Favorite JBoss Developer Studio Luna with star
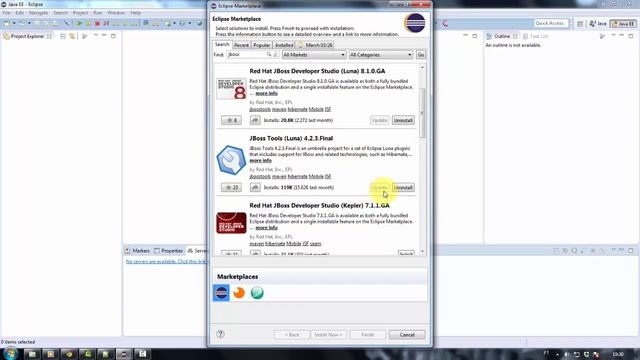The height and width of the screenshot is (360, 640). pos(231,120)
